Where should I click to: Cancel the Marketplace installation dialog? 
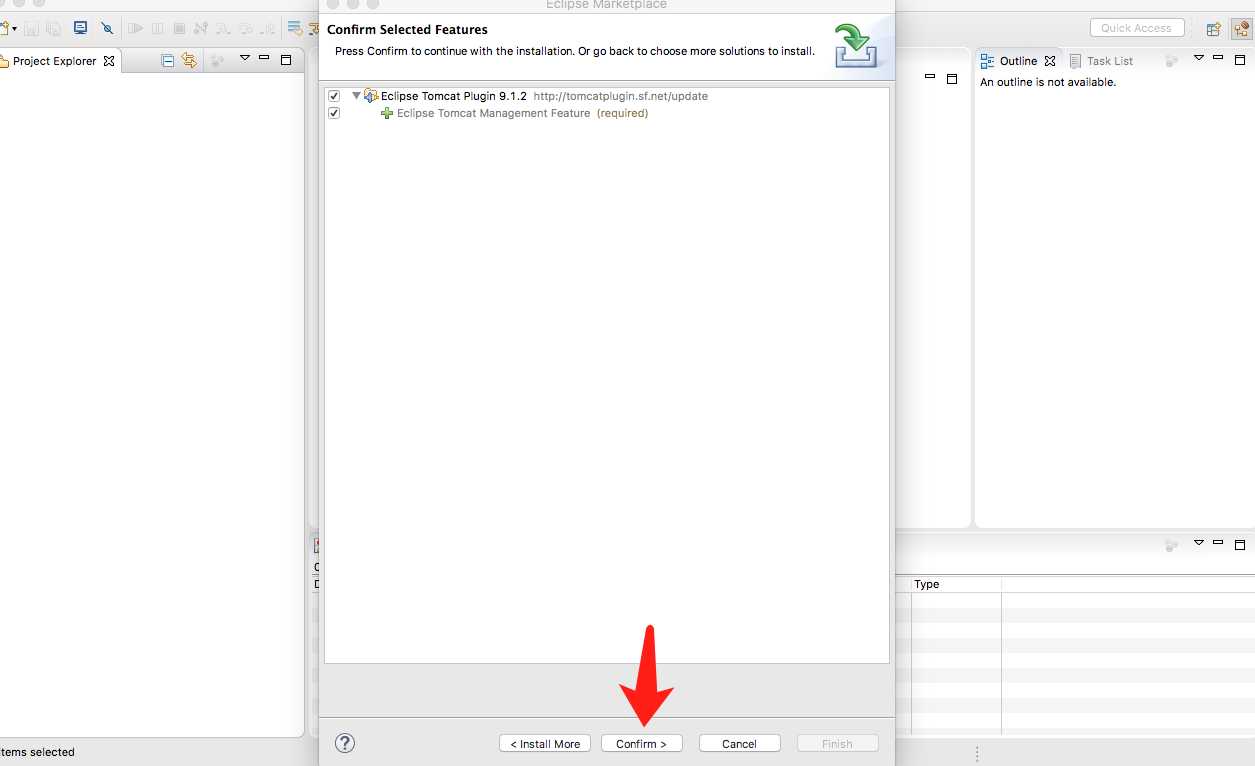coord(739,743)
